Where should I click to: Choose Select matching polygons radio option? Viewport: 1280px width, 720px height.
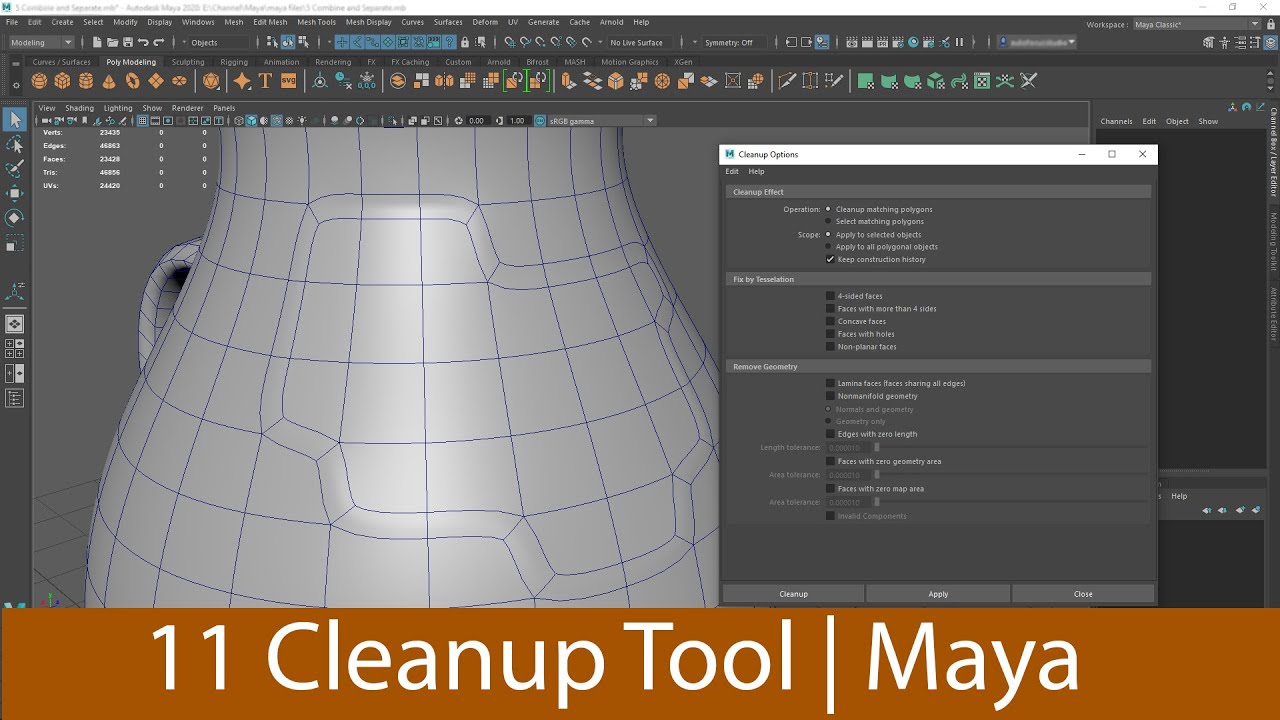point(828,221)
